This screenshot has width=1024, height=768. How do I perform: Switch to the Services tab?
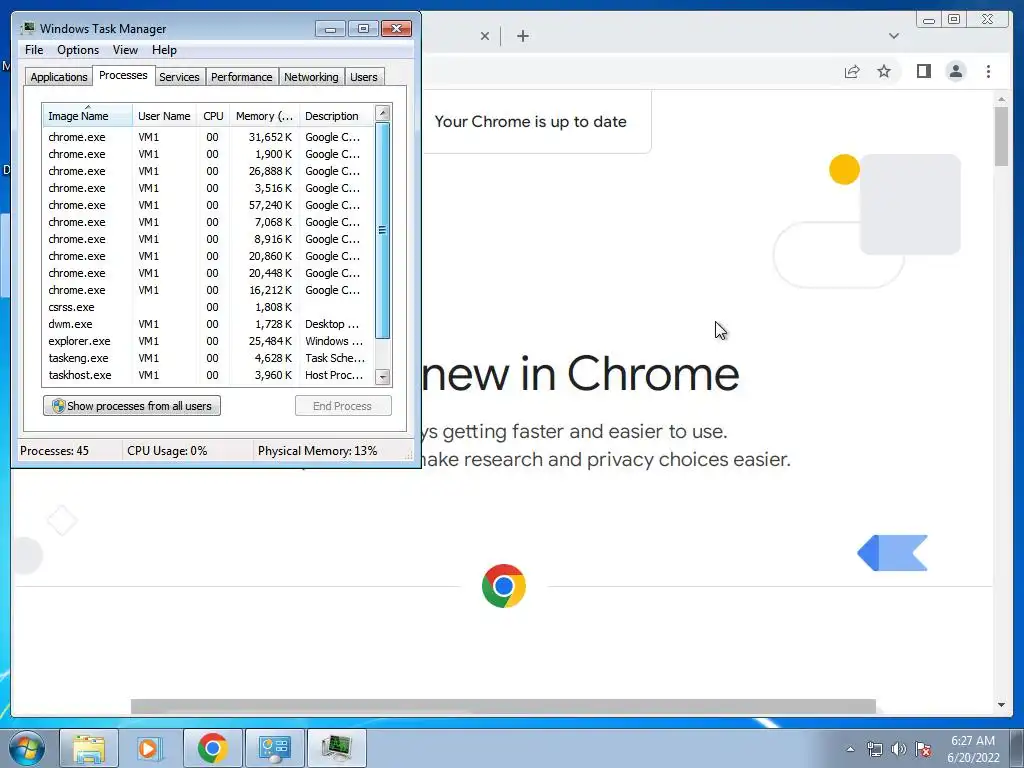point(179,77)
